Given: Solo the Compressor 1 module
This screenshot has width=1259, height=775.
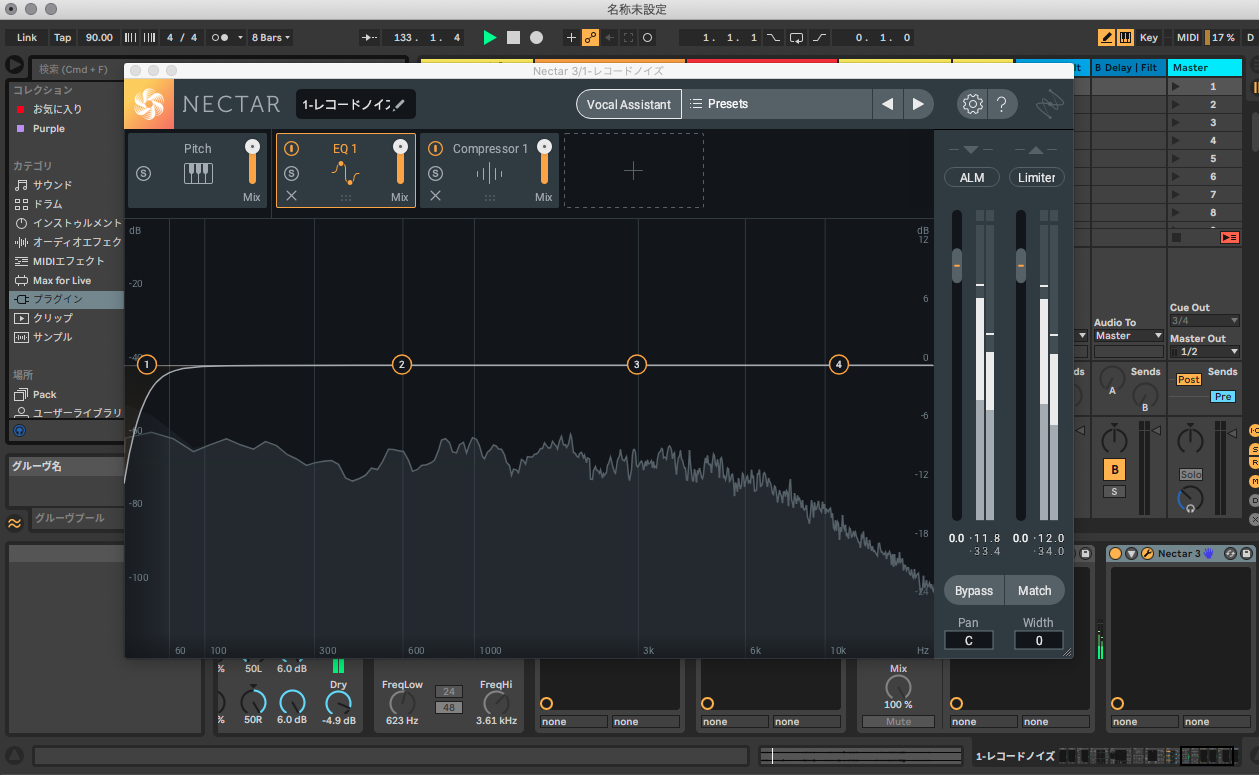Looking at the screenshot, I should point(435,173).
